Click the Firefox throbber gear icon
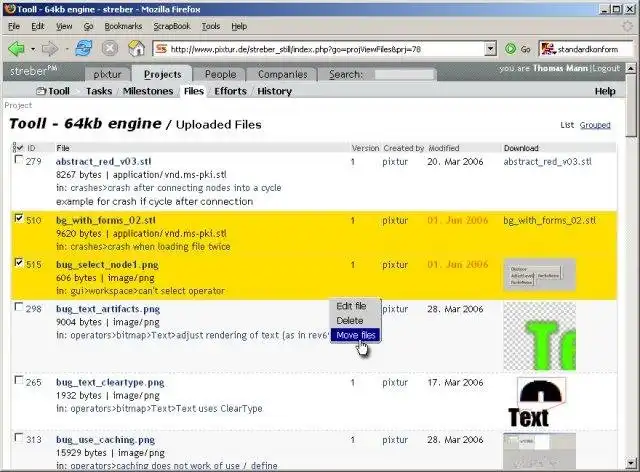 click(x=627, y=26)
